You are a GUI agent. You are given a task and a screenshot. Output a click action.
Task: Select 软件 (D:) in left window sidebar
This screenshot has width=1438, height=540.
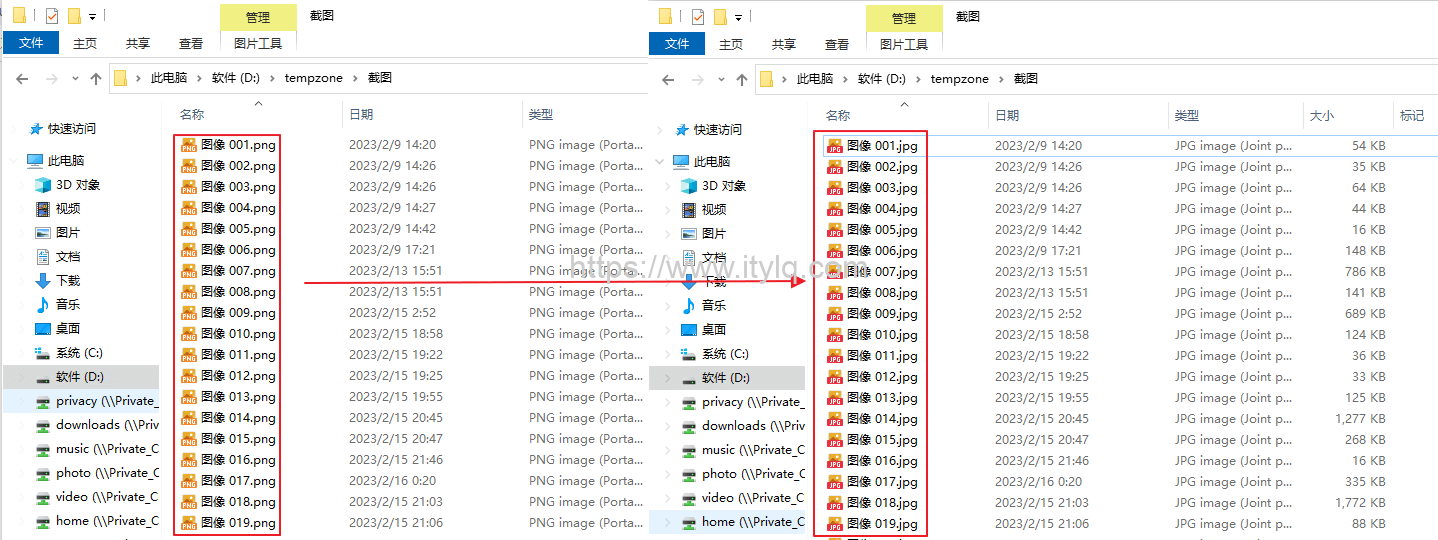(x=81, y=377)
